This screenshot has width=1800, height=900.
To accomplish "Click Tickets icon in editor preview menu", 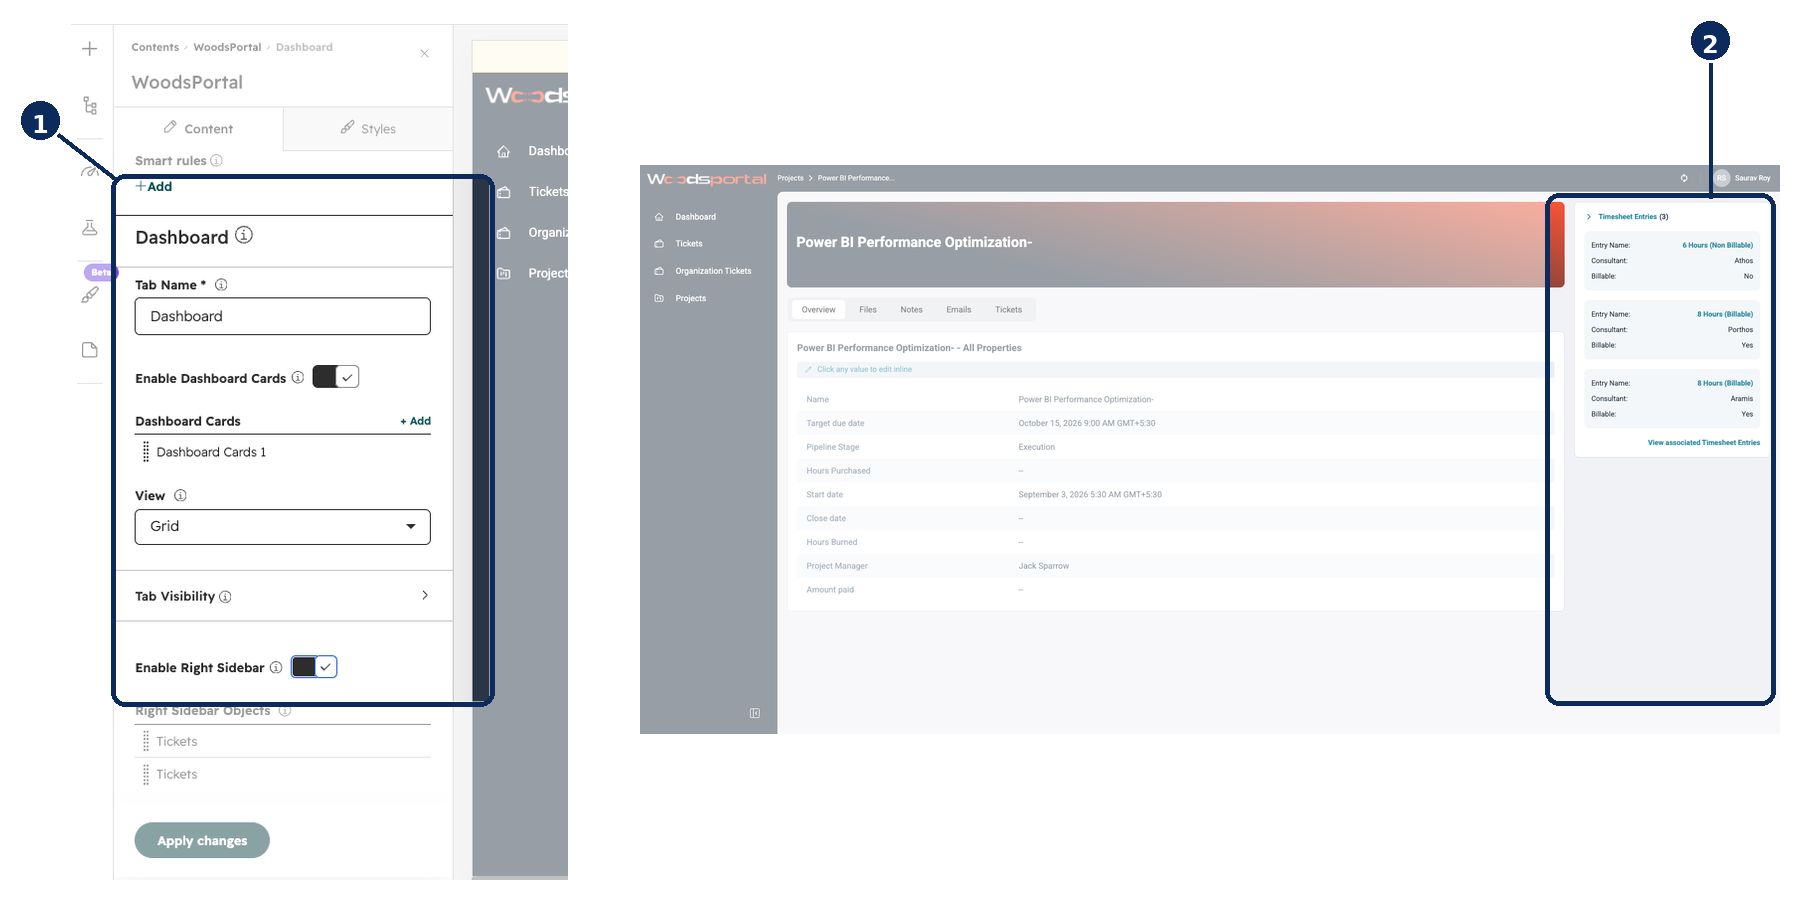I will click(x=504, y=192).
